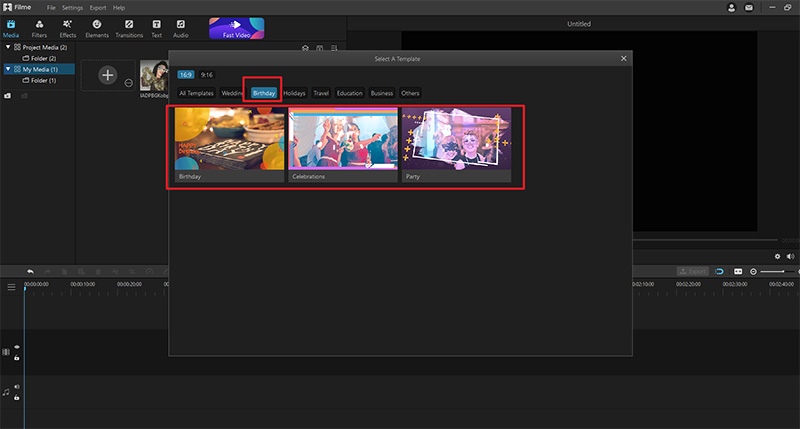The height and width of the screenshot is (429, 800).
Task: Click timeline ruler at 00:02:20:00
Action: (x=688, y=284)
